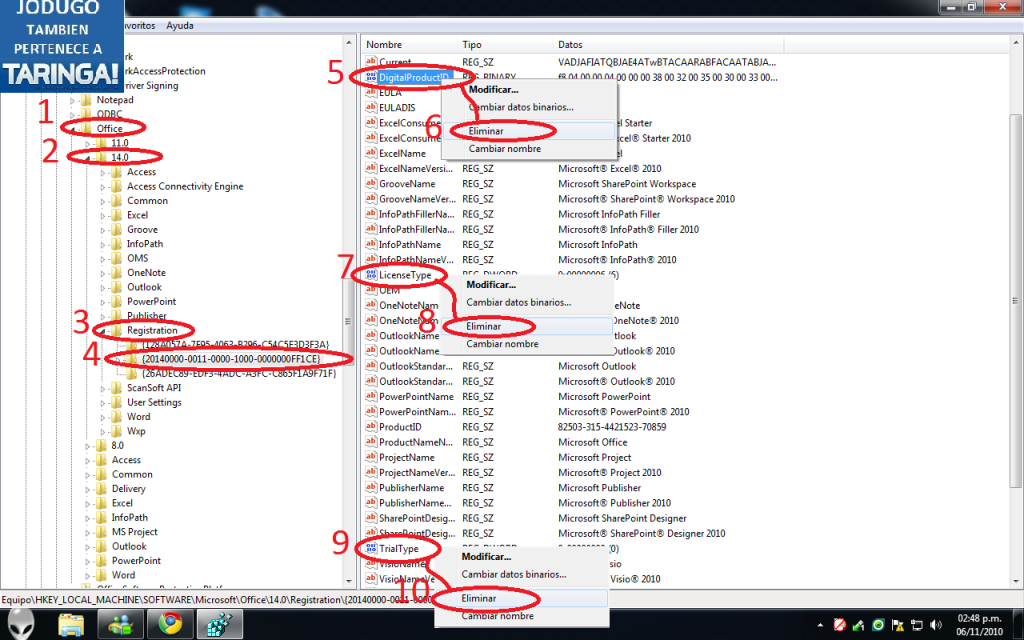Click the string icon beside PublisherName
The height and width of the screenshot is (640, 1024).
click(371, 488)
